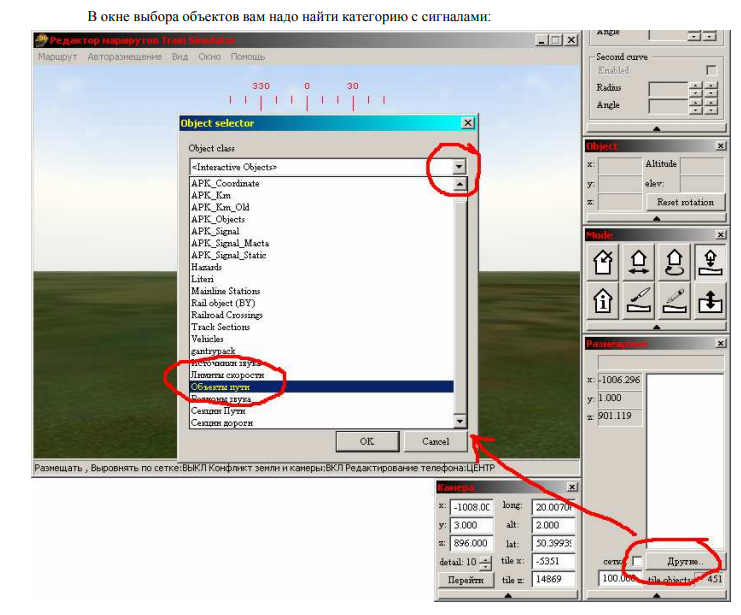Enable the Second curve checkbox
The height and width of the screenshot is (615, 741).
click(711, 71)
